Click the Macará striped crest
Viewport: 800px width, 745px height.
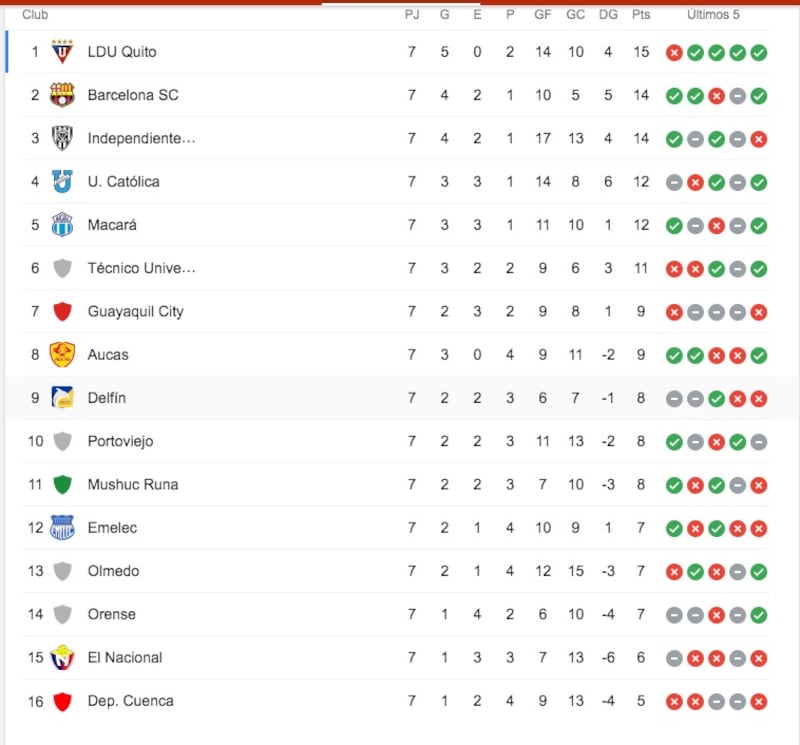click(x=62, y=225)
